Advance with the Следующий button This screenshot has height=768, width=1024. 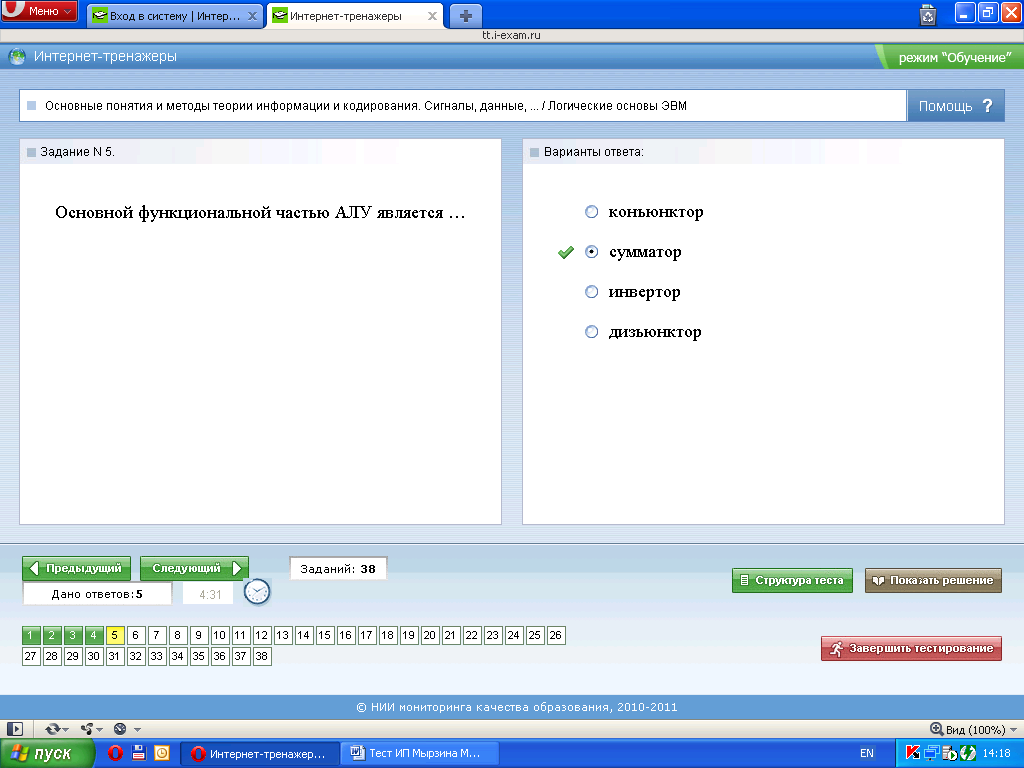click(x=195, y=568)
